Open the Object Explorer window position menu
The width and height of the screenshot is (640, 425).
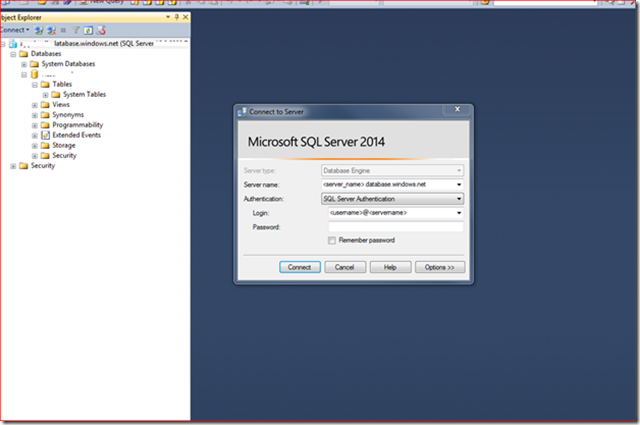tap(168, 17)
